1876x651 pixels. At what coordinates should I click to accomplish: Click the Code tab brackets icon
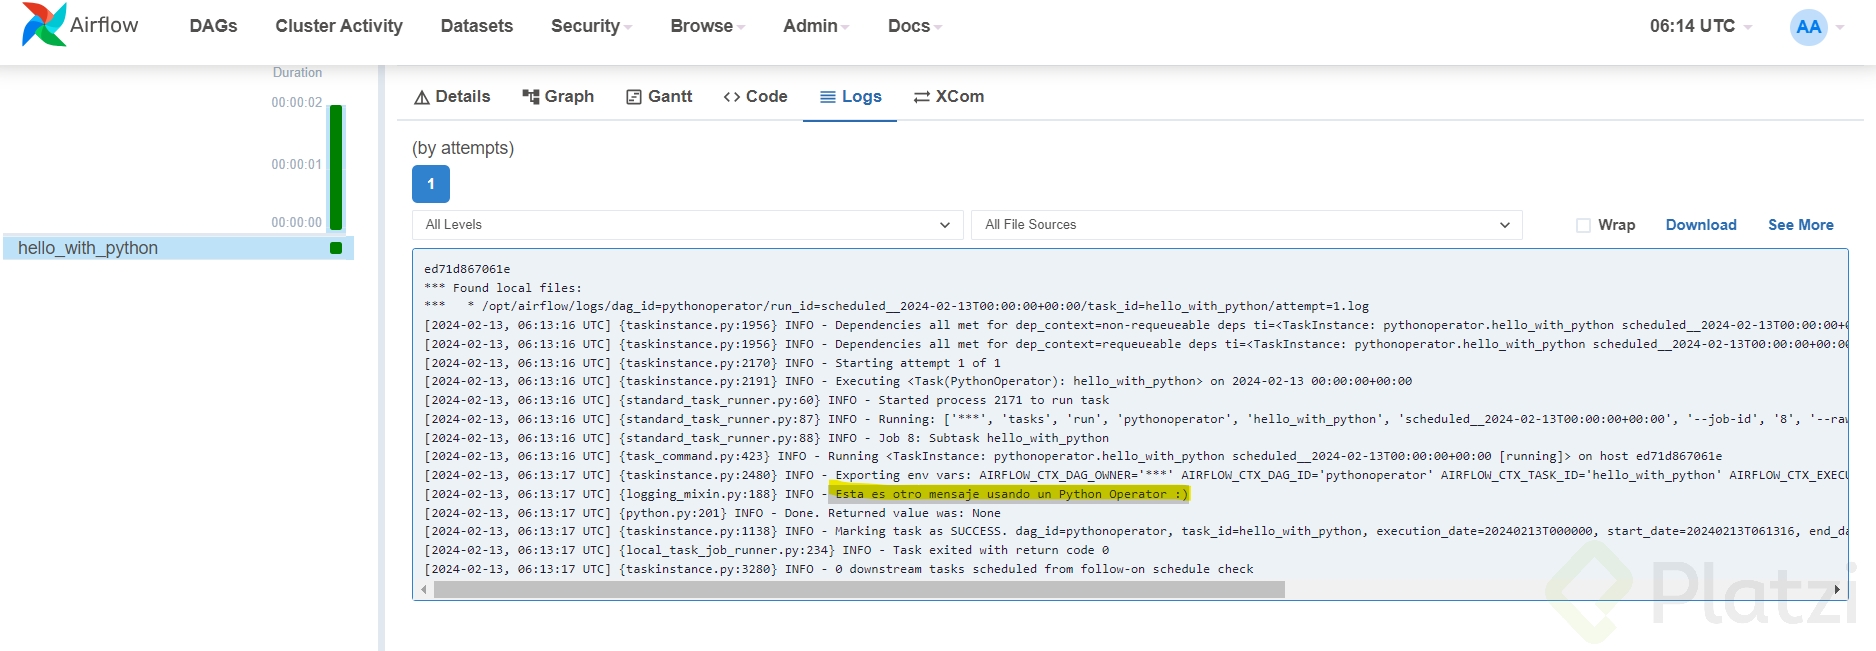point(732,97)
